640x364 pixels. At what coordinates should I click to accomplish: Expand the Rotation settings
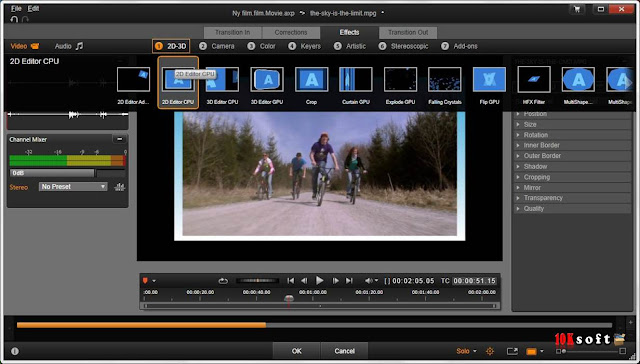(x=573, y=135)
